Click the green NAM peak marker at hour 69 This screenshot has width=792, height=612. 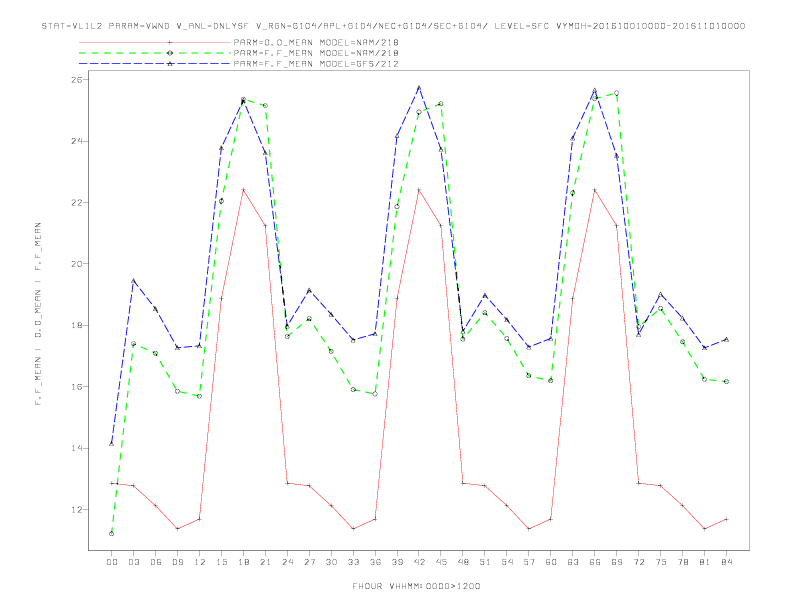click(x=617, y=93)
